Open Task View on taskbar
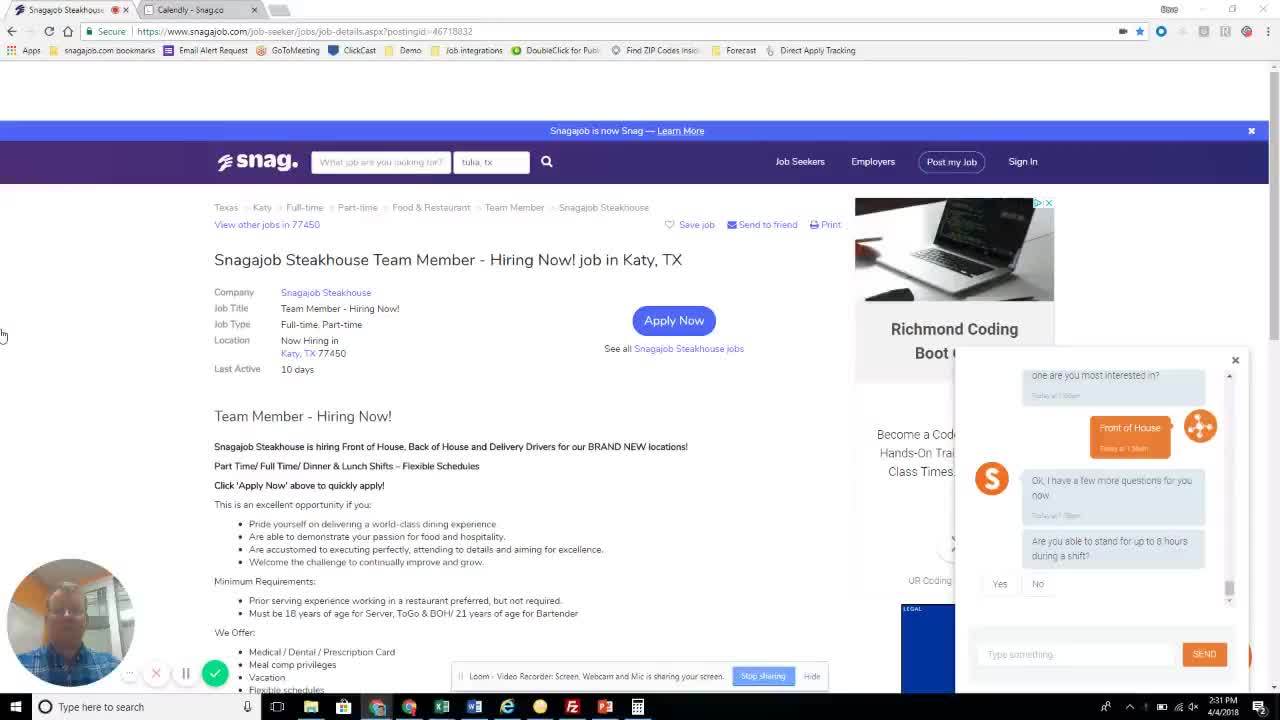The width and height of the screenshot is (1280, 720). pos(278,707)
